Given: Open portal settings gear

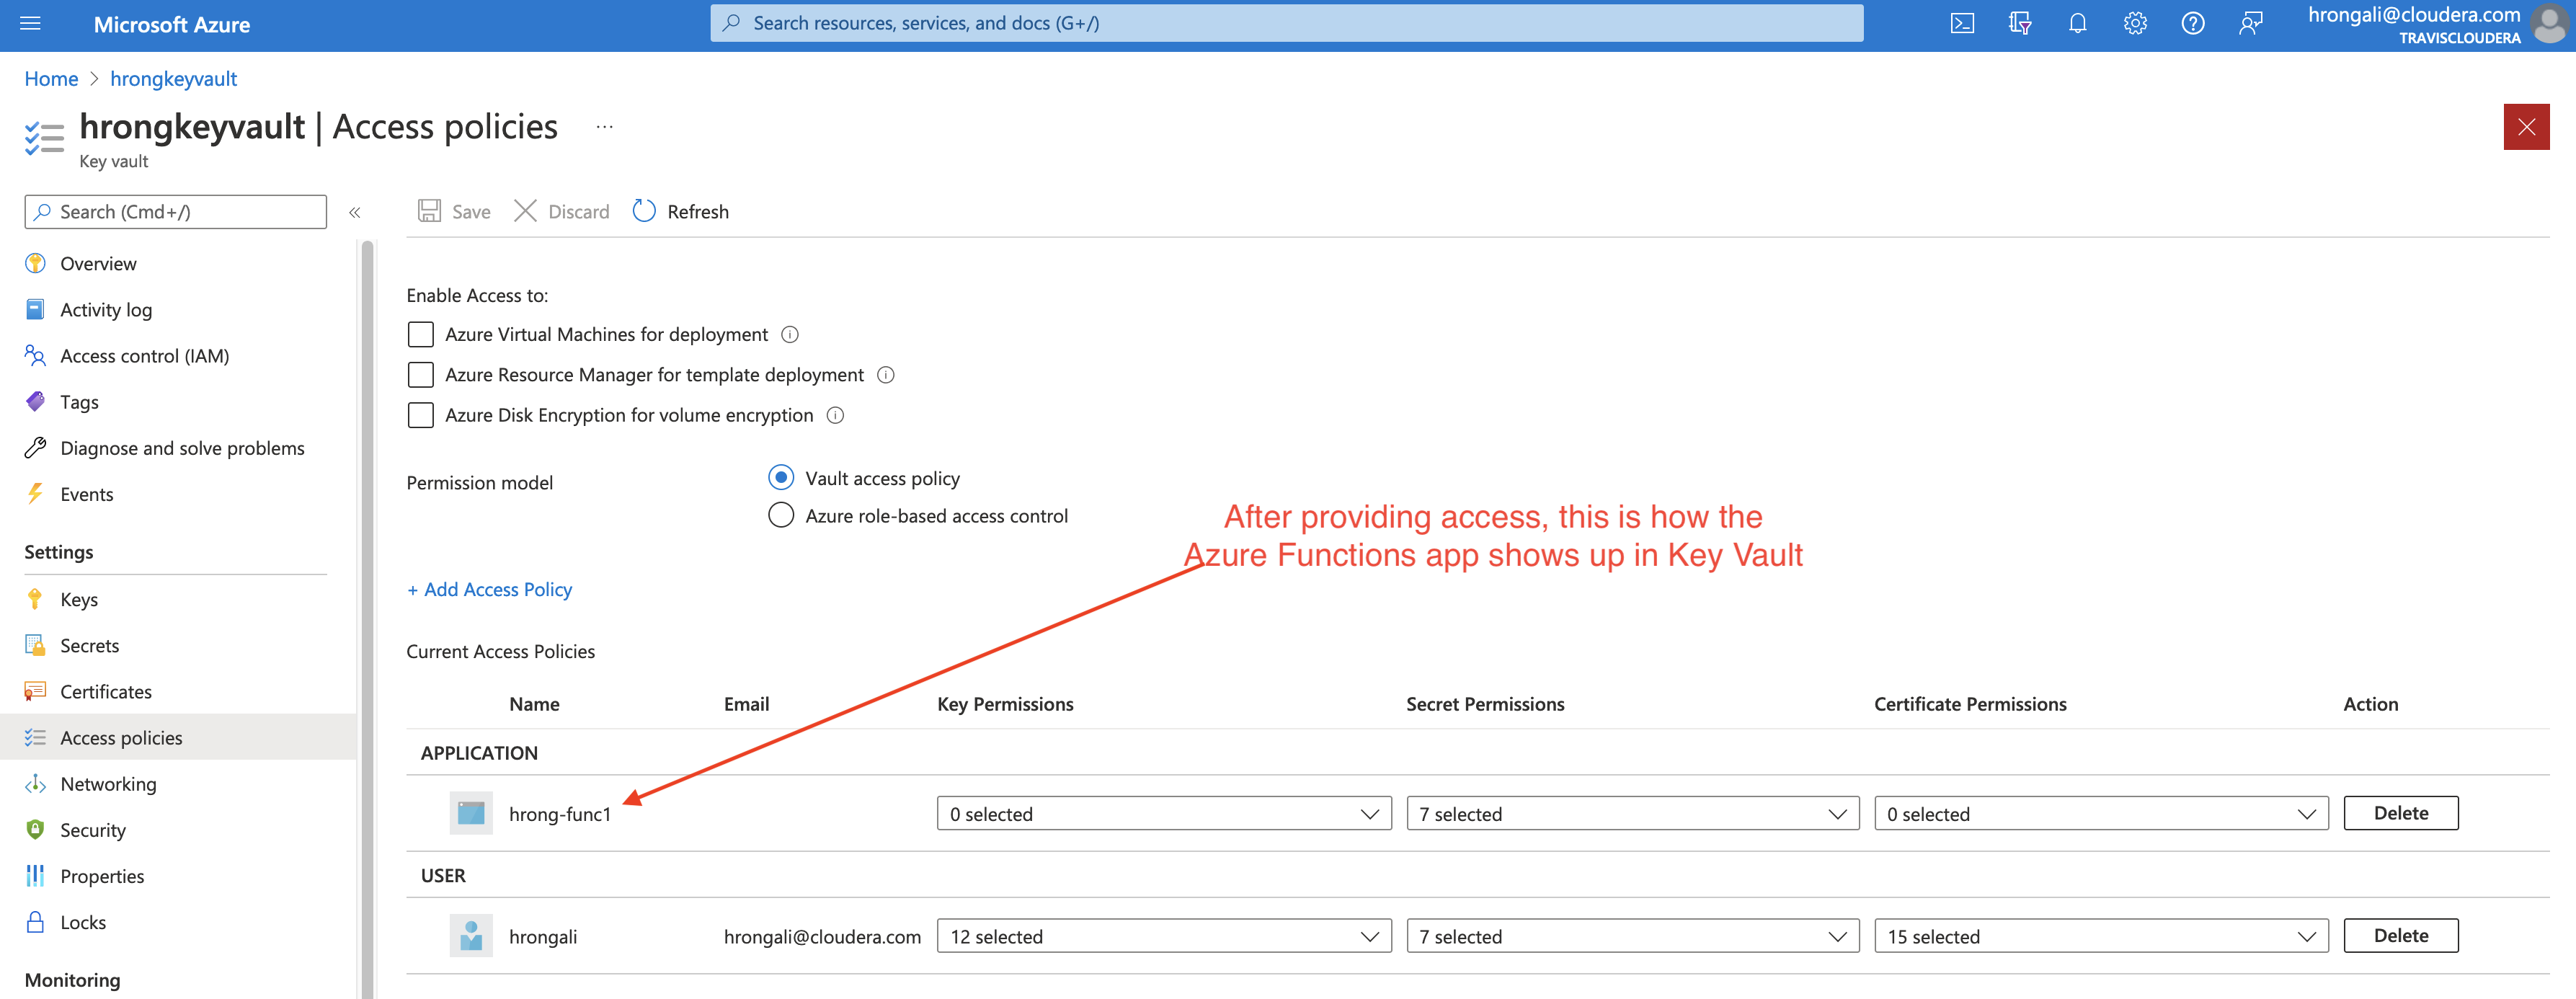Looking at the screenshot, I should [2135, 23].
